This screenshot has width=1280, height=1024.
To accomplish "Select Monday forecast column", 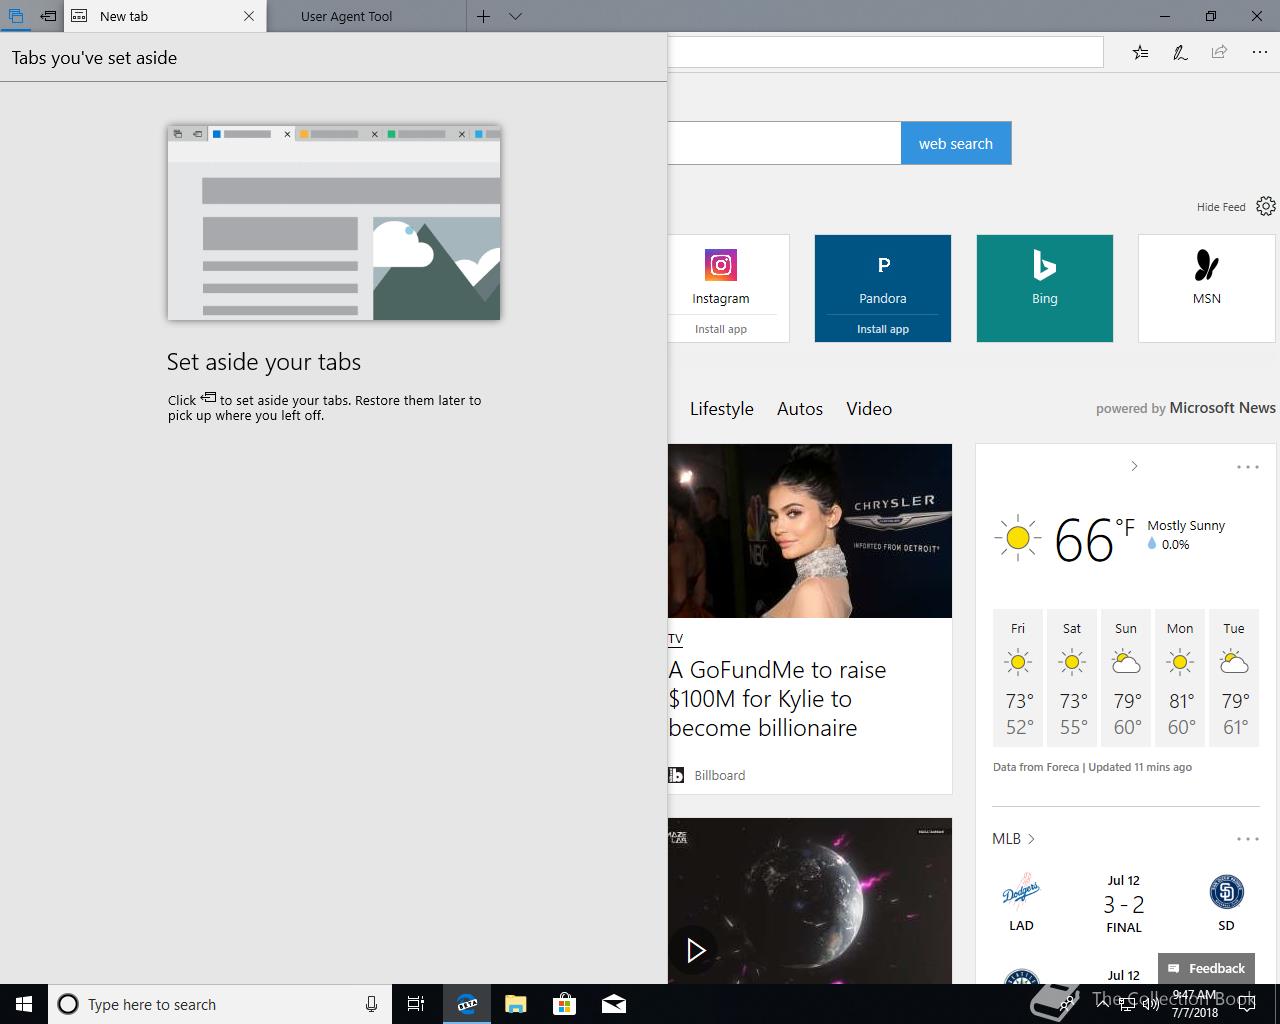I will (x=1180, y=678).
